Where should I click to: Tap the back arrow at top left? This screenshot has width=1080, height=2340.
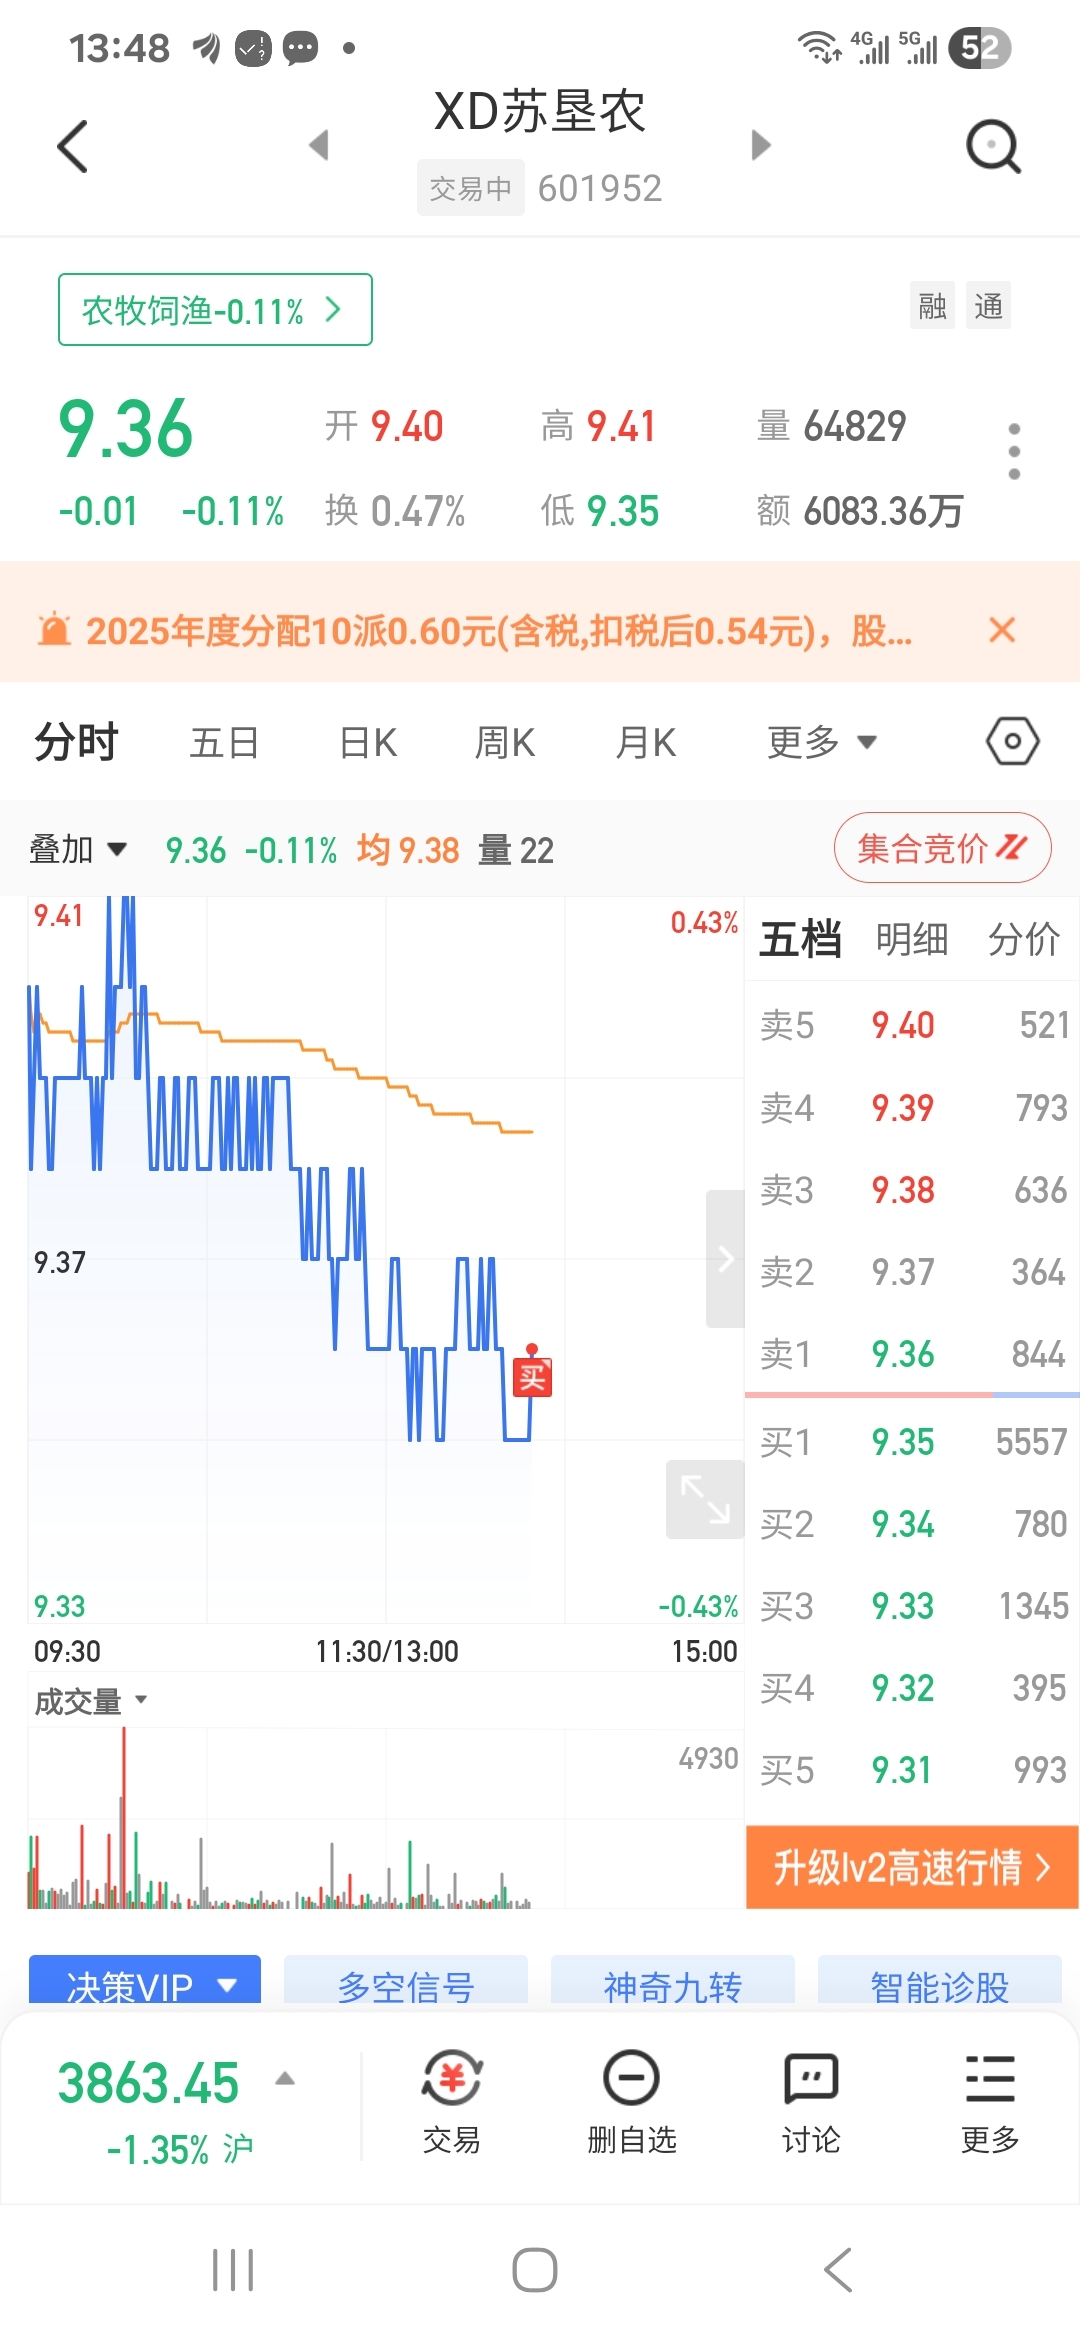click(x=73, y=147)
